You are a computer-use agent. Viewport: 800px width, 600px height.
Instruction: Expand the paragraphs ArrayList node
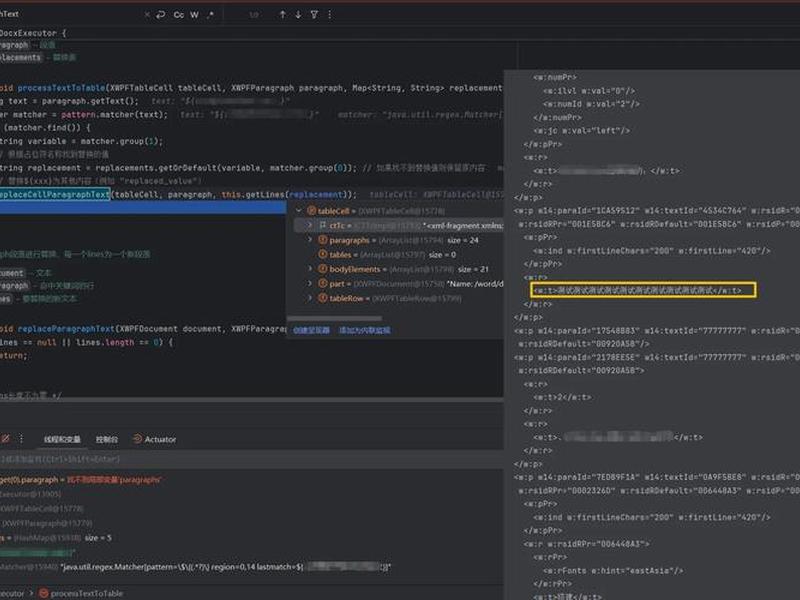309,240
